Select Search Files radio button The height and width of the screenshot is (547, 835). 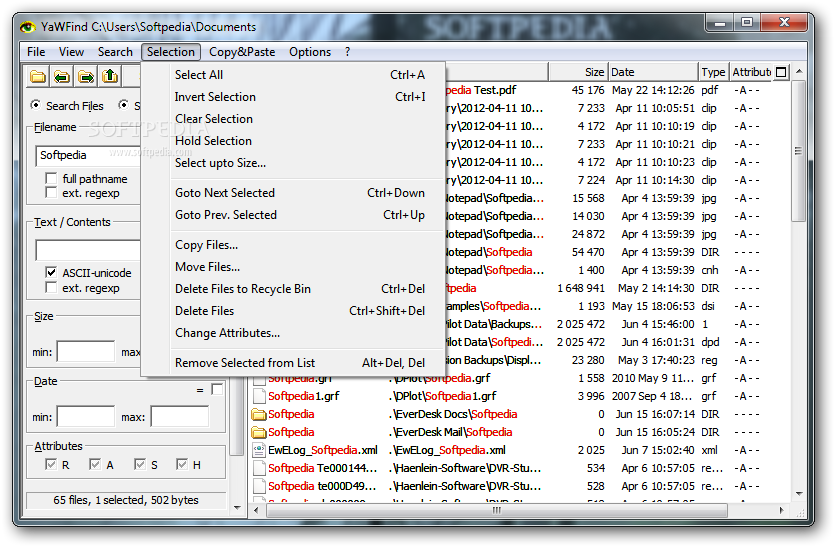point(35,105)
